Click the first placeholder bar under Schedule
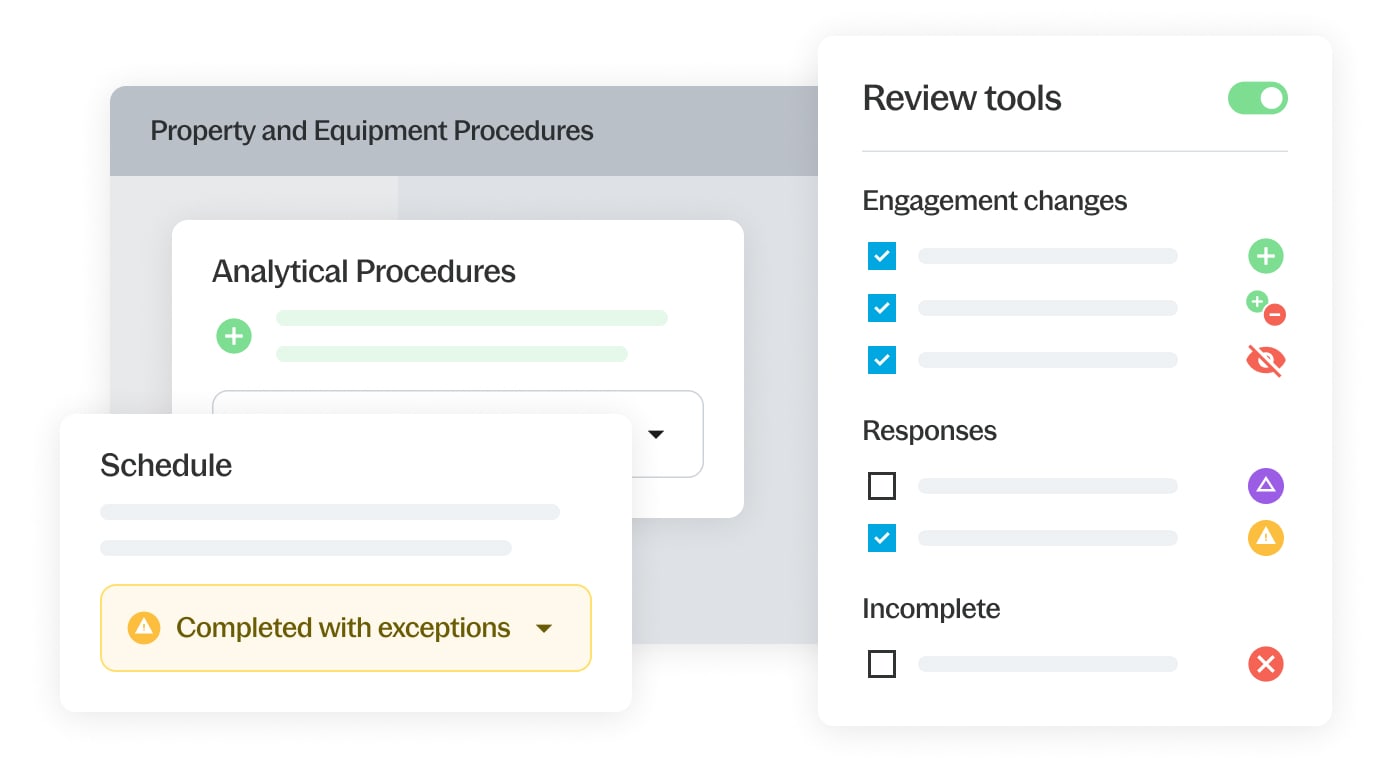This screenshot has height=780, width=1392. click(x=330, y=511)
